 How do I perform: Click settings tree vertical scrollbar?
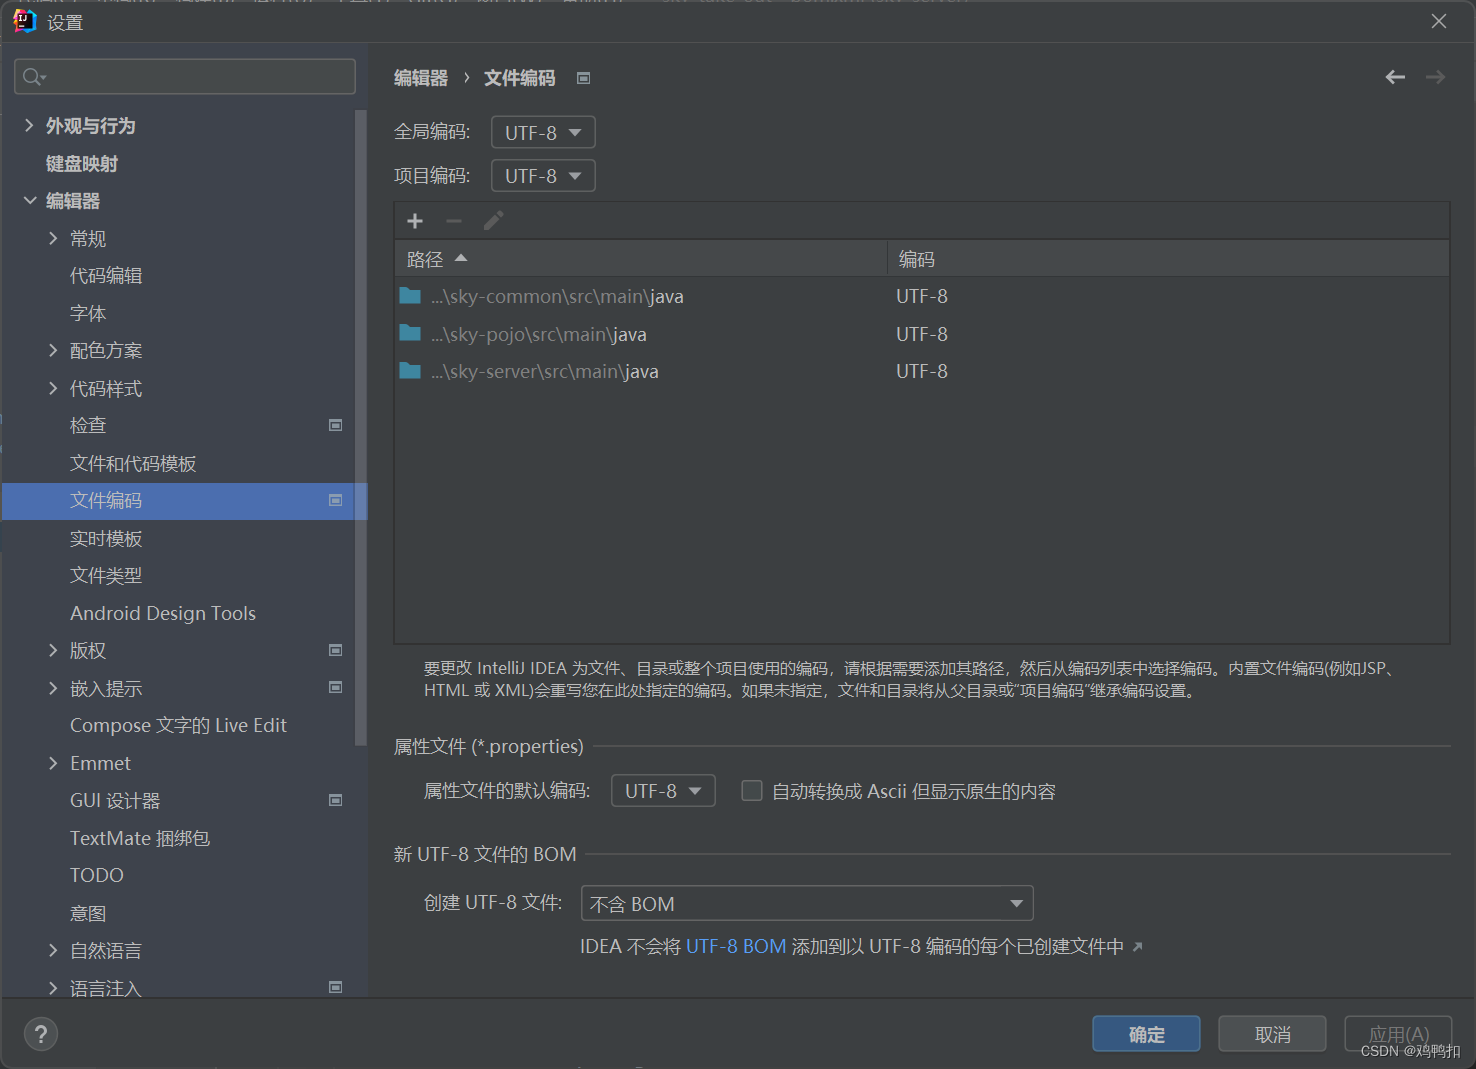(360, 428)
